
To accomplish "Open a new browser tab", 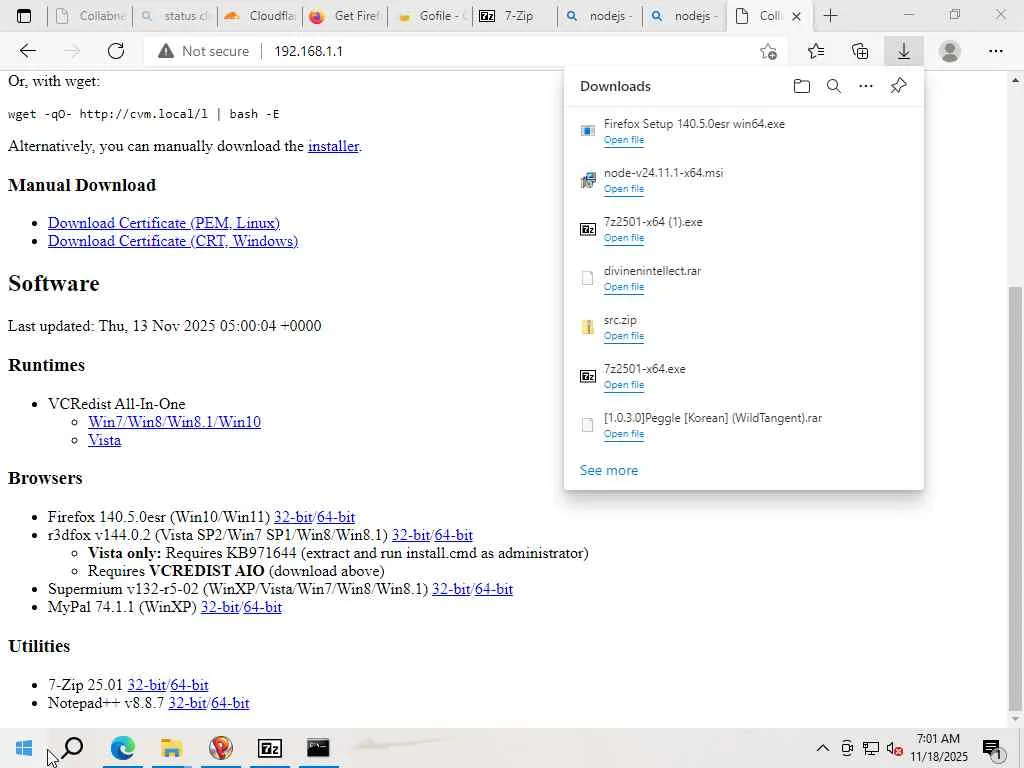I will point(830,16).
